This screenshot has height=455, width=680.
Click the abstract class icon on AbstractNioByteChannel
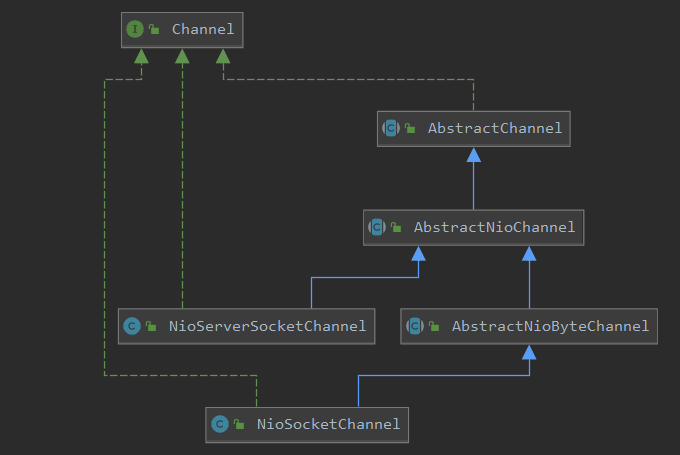click(x=414, y=326)
